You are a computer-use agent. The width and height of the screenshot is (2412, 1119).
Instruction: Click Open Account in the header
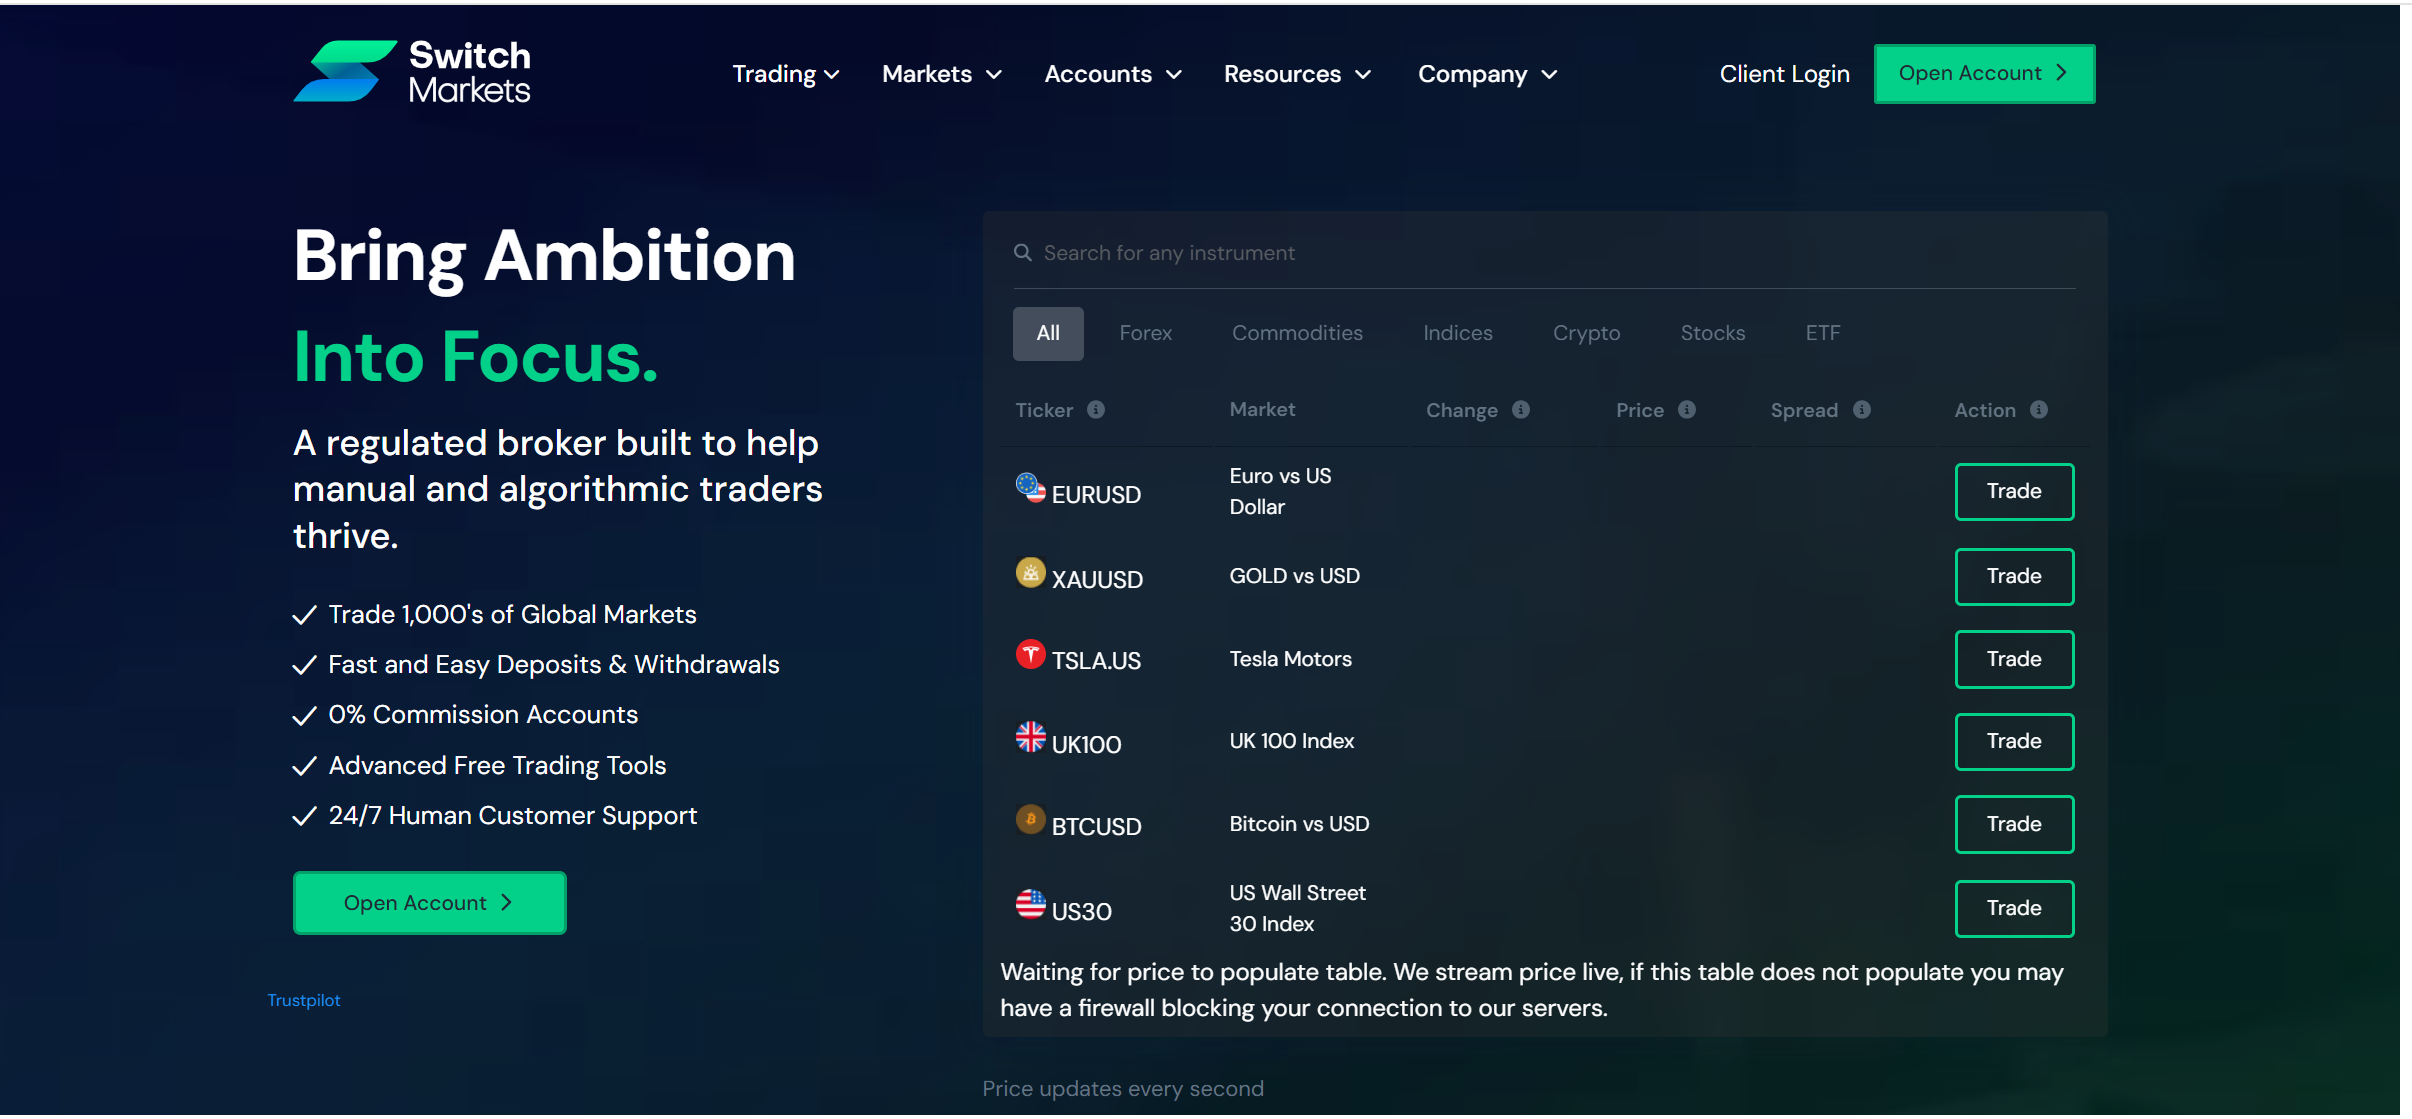coord(1984,74)
